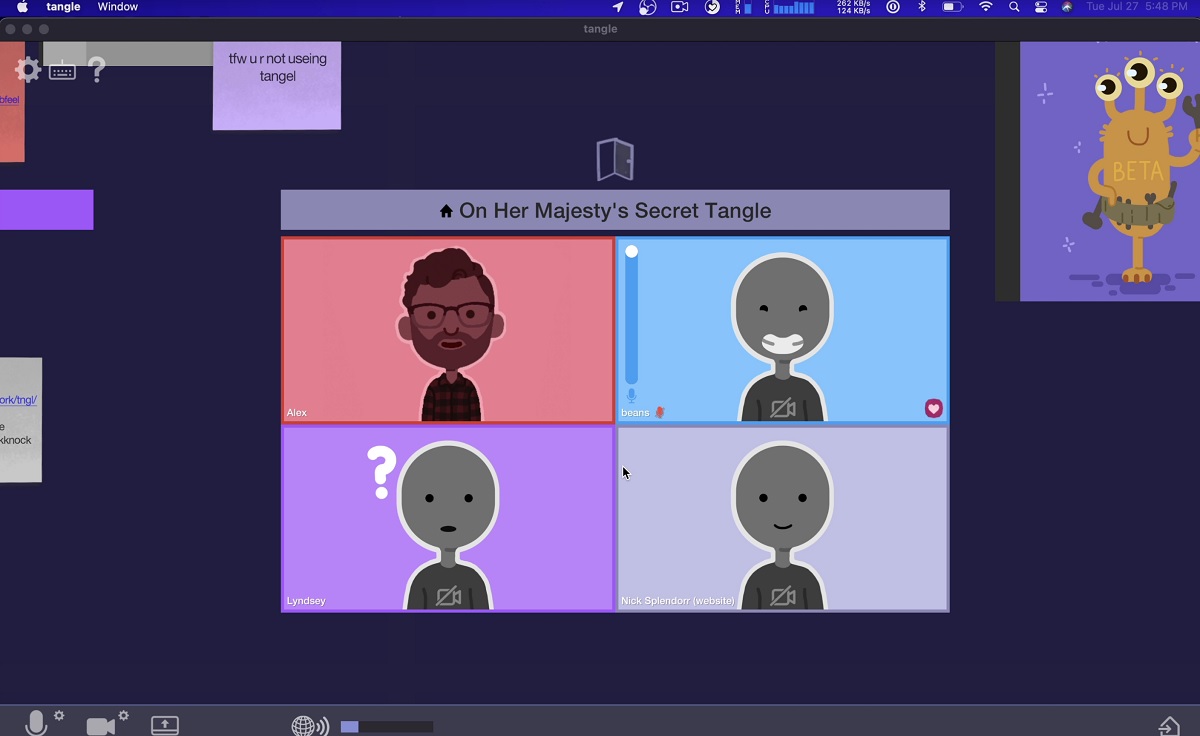Click camera-off icon on Lyndsey's avatar
Image resolution: width=1200 pixels, height=736 pixels.
point(448,597)
